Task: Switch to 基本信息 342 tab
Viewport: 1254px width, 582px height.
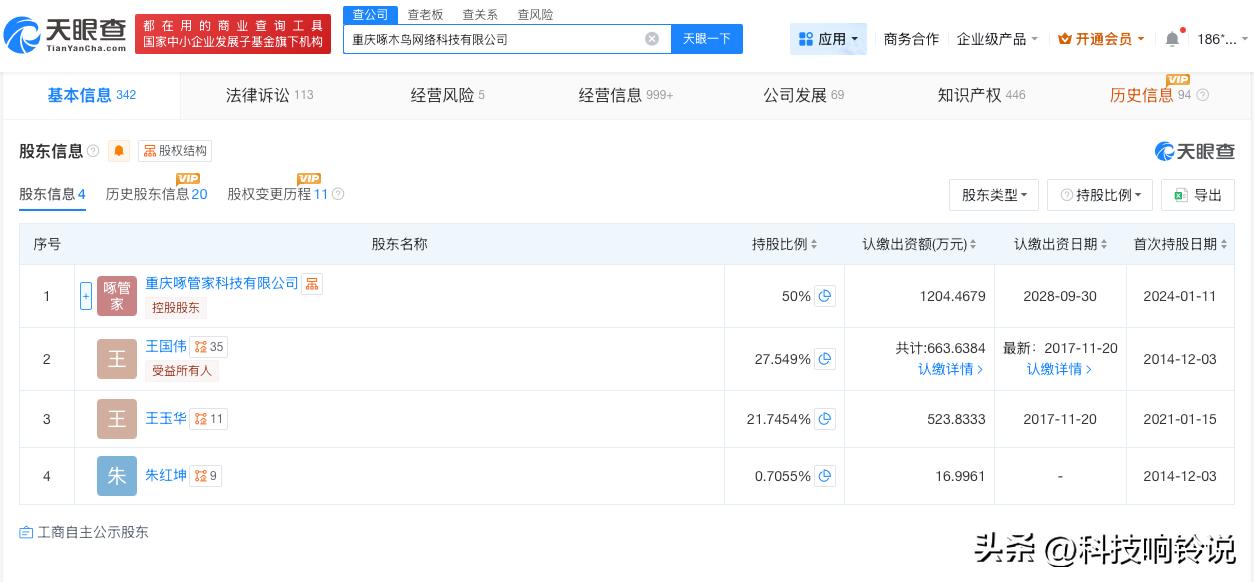Action: (x=91, y=95)
